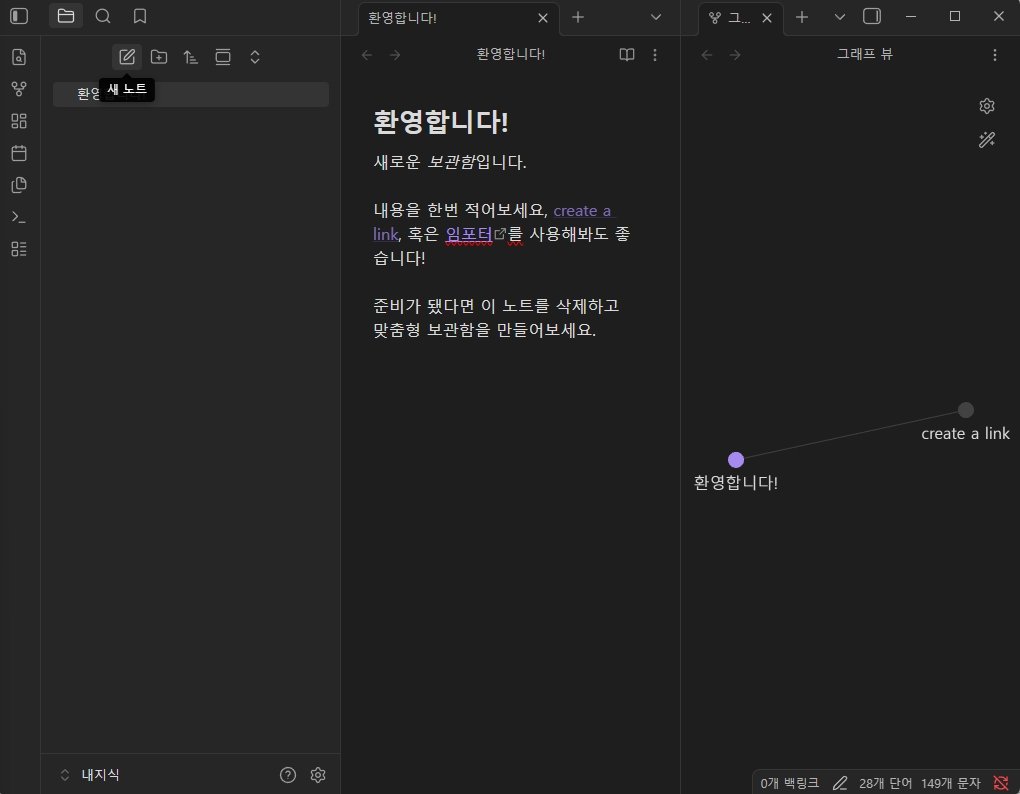Close the graph view tab

[767, 18]
